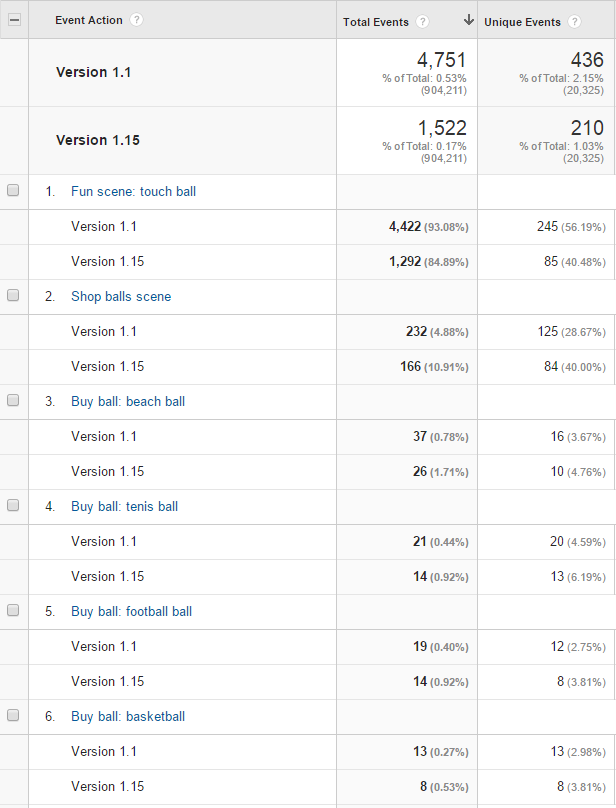616x808 pixels.
Task: Check the checkbox for Buy ball: beach ball
Action: click(x=14, y=399)
